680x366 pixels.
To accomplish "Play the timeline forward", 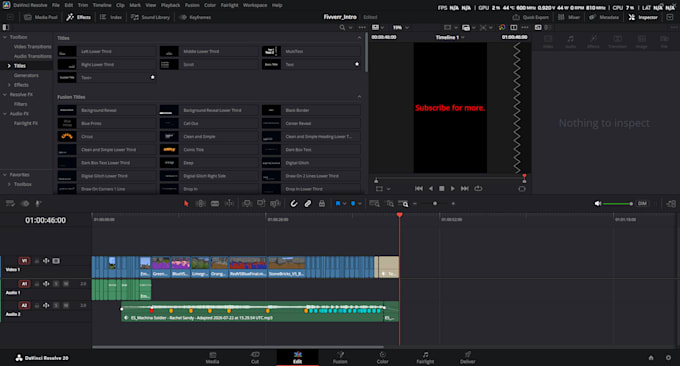I will [453, 189].
